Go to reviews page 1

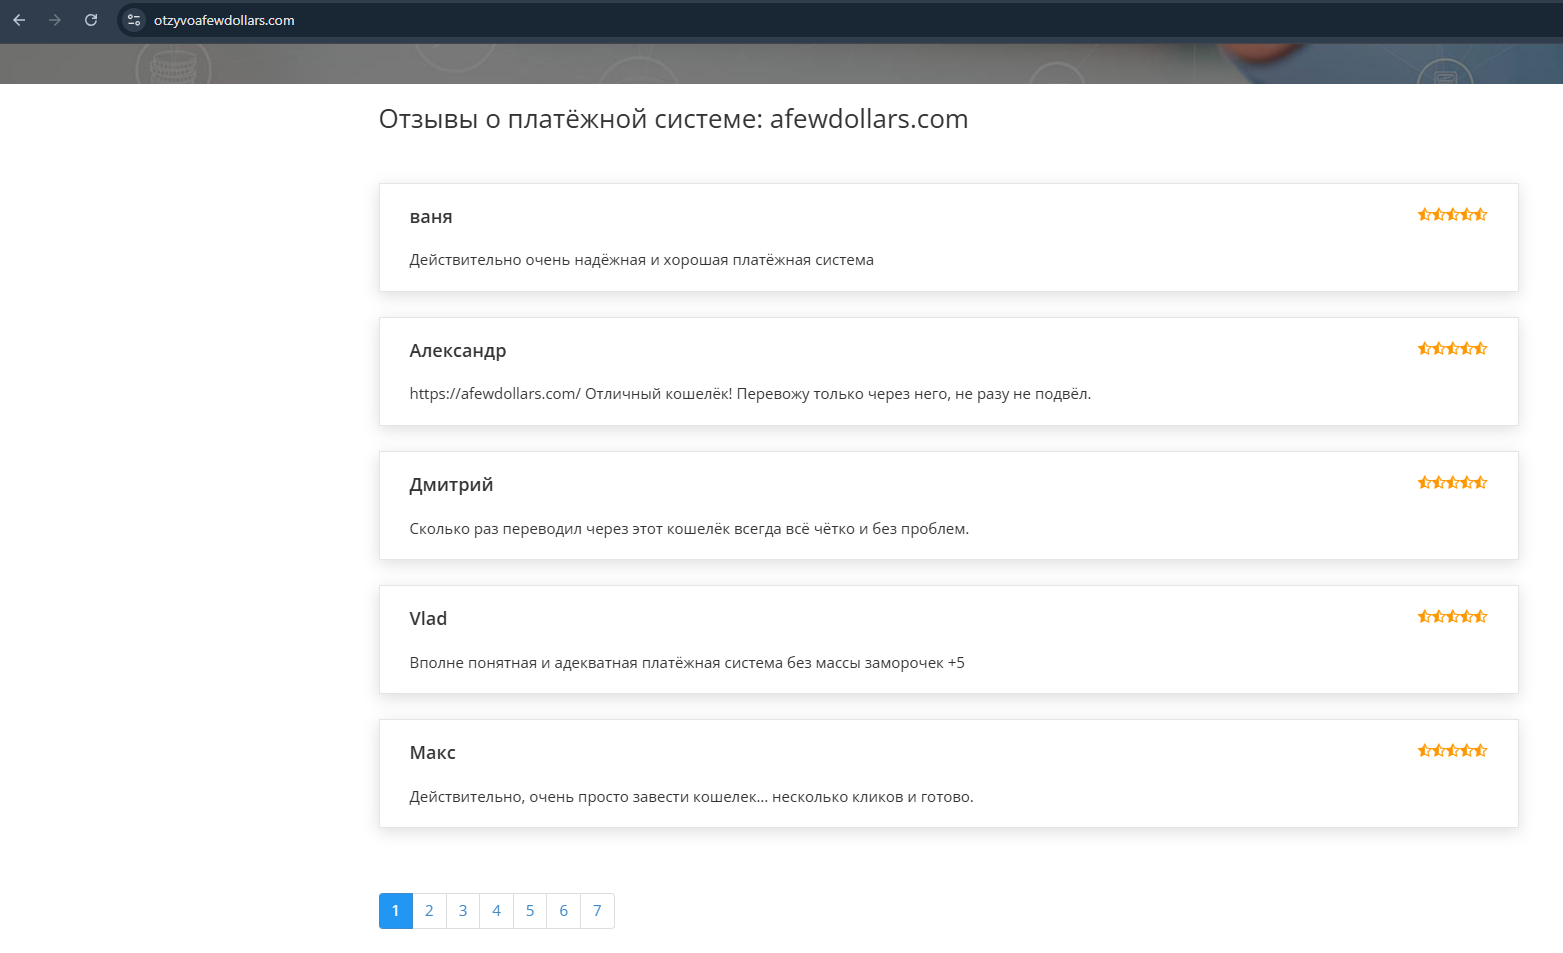[x=396, y=911]
